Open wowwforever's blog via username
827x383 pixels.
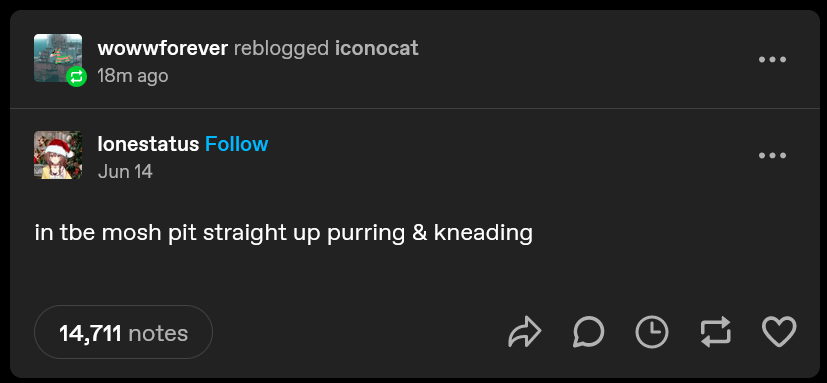[162, 49]
